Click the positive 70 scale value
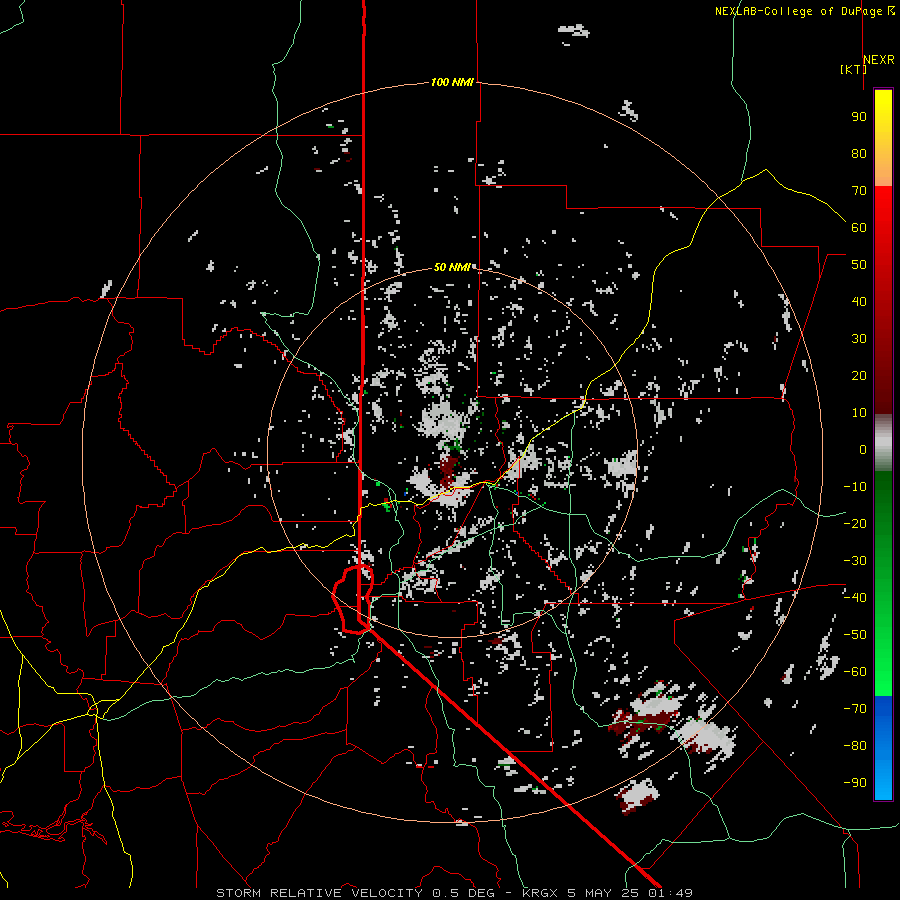This screenshot has width=900, height=900. (859, 191)
